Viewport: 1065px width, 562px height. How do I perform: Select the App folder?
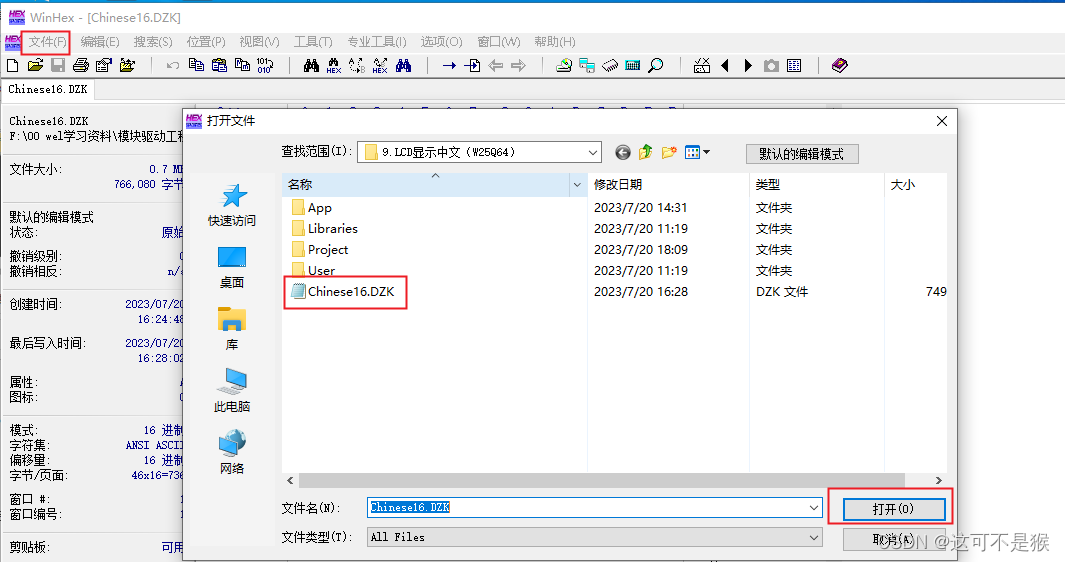coord(312,208)
